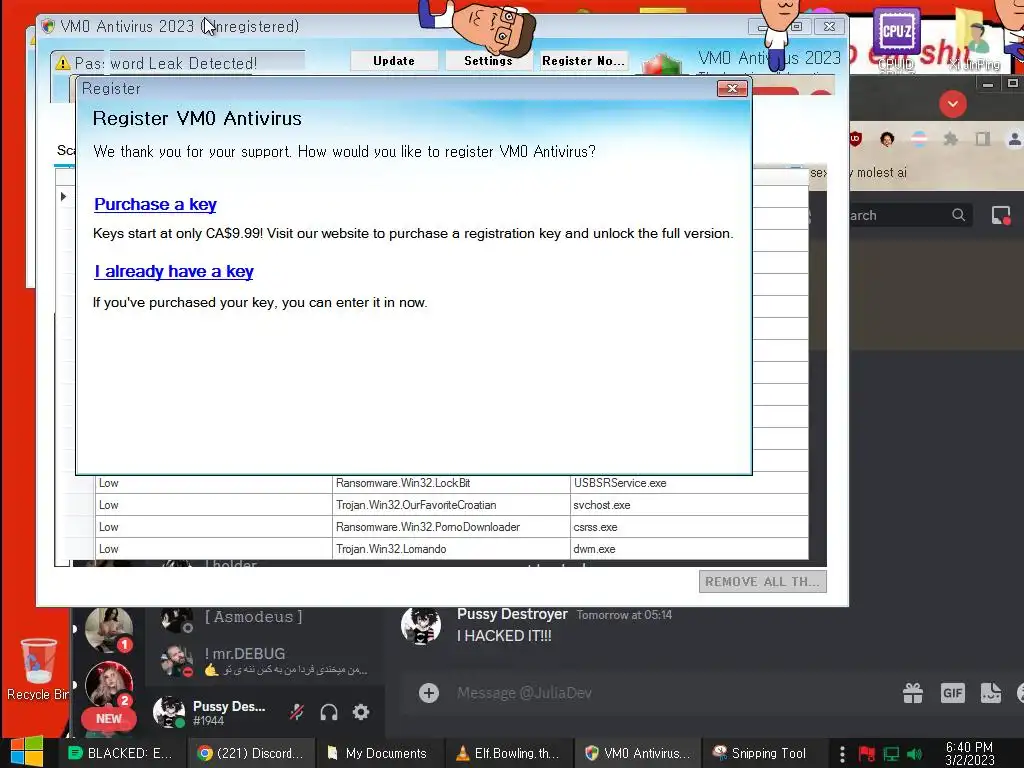Open the Recycle Bin desktop icon

coord(38,669)
